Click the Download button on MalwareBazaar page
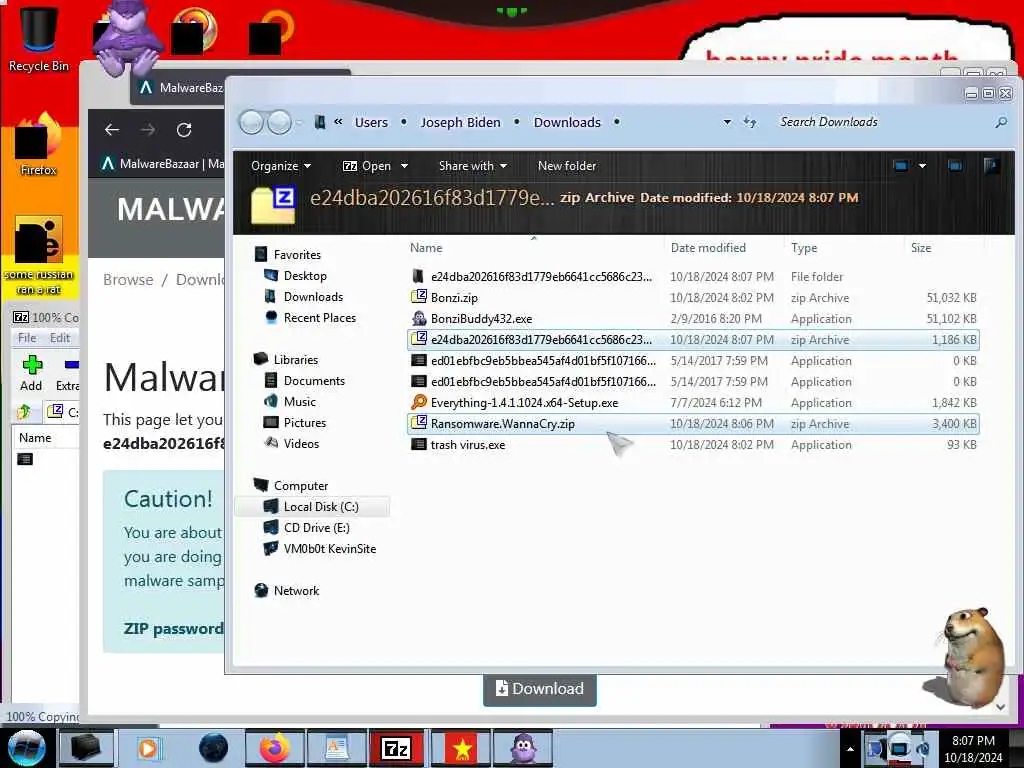 click(x=539, y=690)
